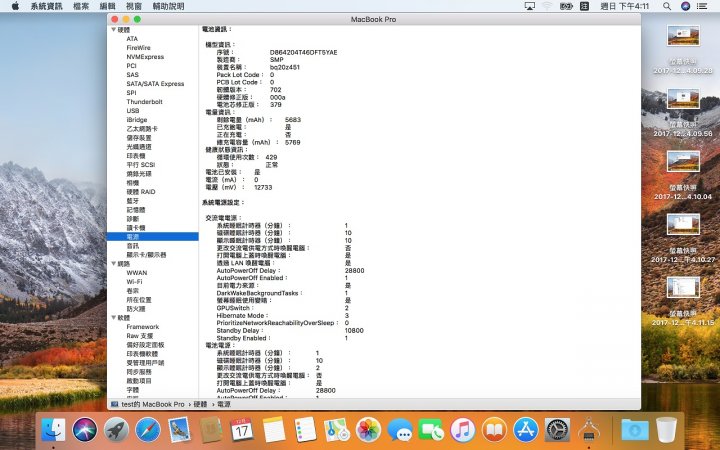The width and height of the screenshot is (720, 450).
Task: Launch Siri from the Dock
Action: (85, 430)
